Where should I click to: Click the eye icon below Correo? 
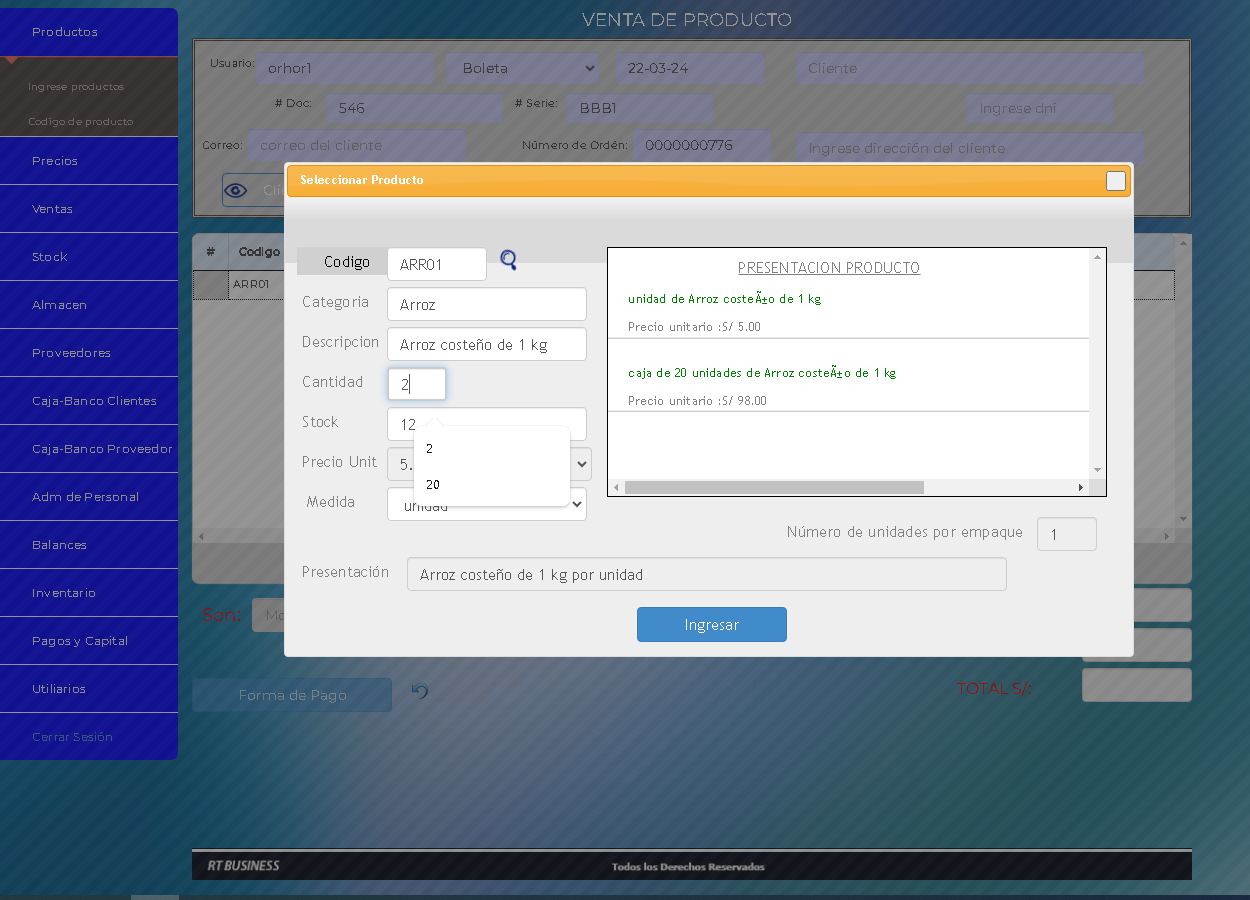coord(236,190)
